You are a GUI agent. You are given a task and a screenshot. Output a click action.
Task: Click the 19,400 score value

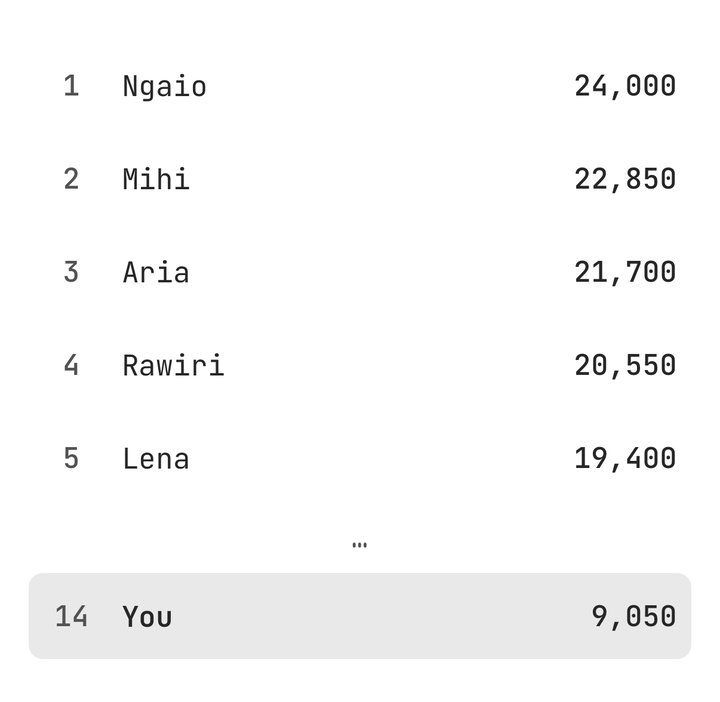tap(625, 459)
